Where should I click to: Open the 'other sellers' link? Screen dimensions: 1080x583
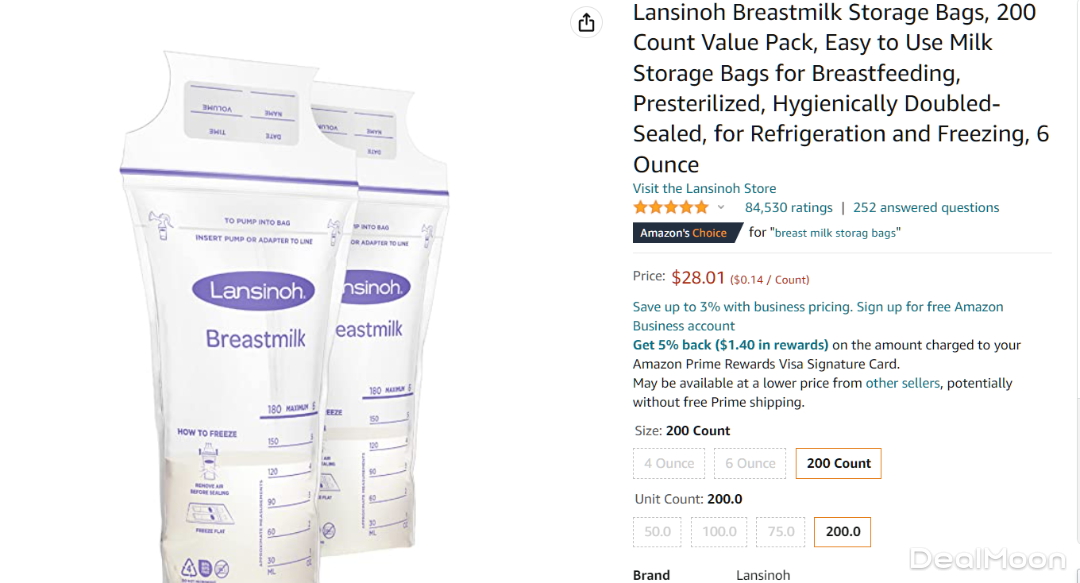tap(903, 383)
